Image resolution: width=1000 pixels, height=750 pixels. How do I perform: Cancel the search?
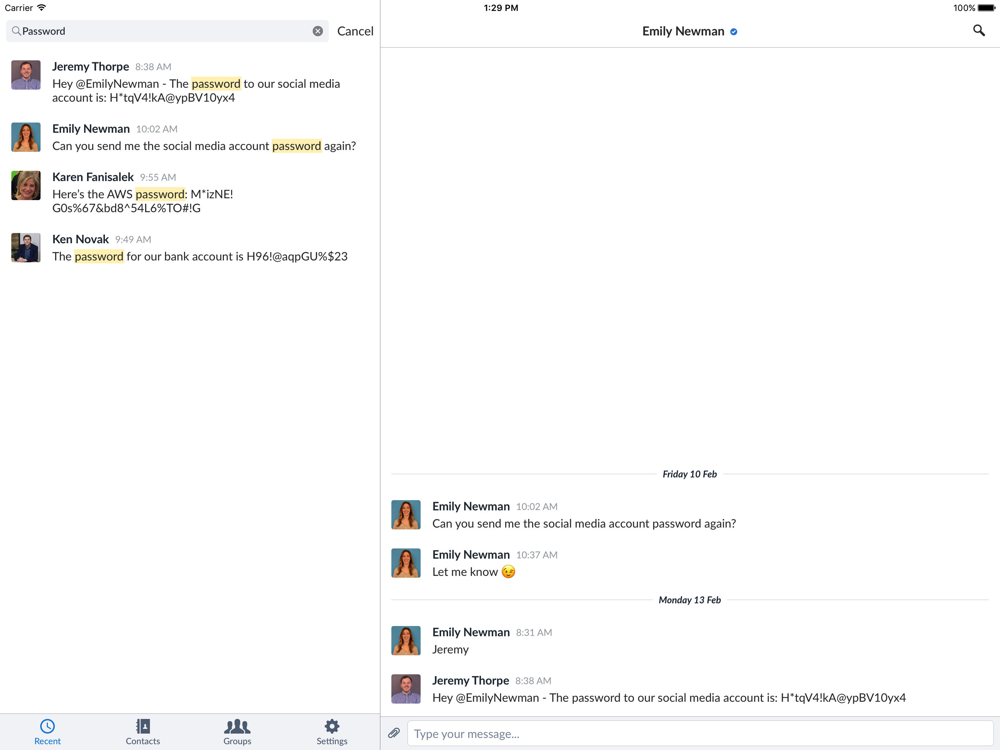[355, 31]
